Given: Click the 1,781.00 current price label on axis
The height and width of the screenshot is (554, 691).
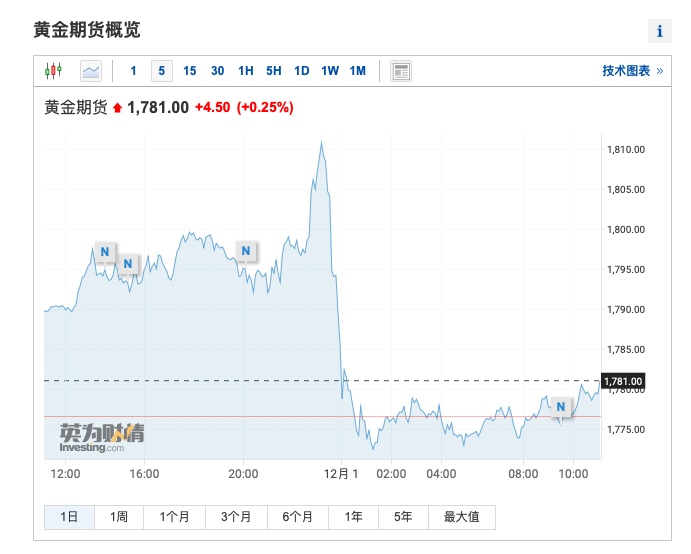Looking at the screenshot, I should coord(623,381).
